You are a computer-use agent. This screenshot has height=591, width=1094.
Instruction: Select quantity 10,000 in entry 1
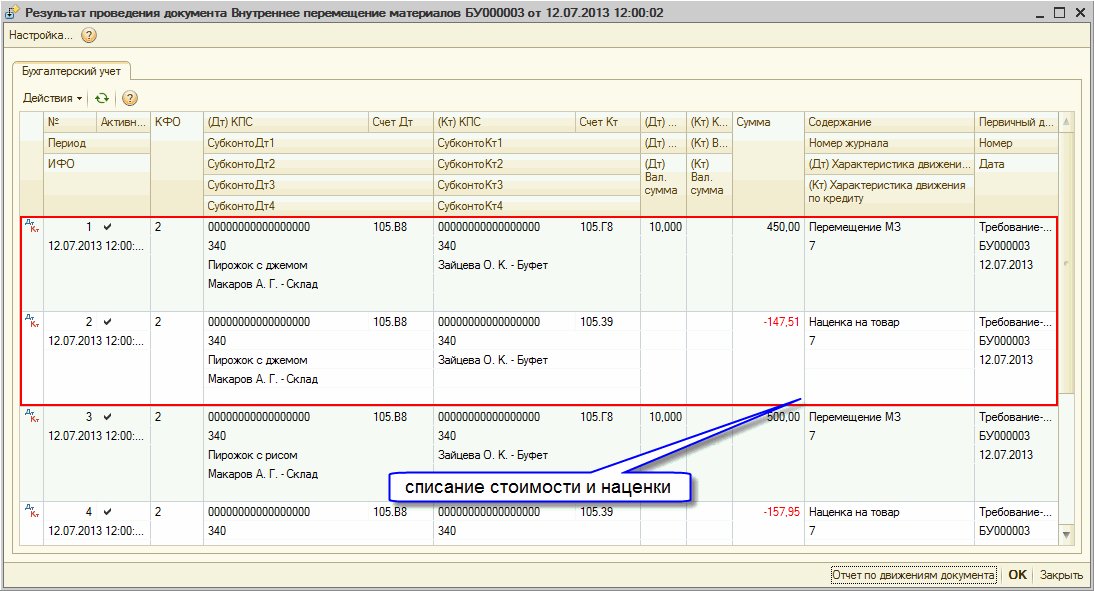tap(665, 227)
